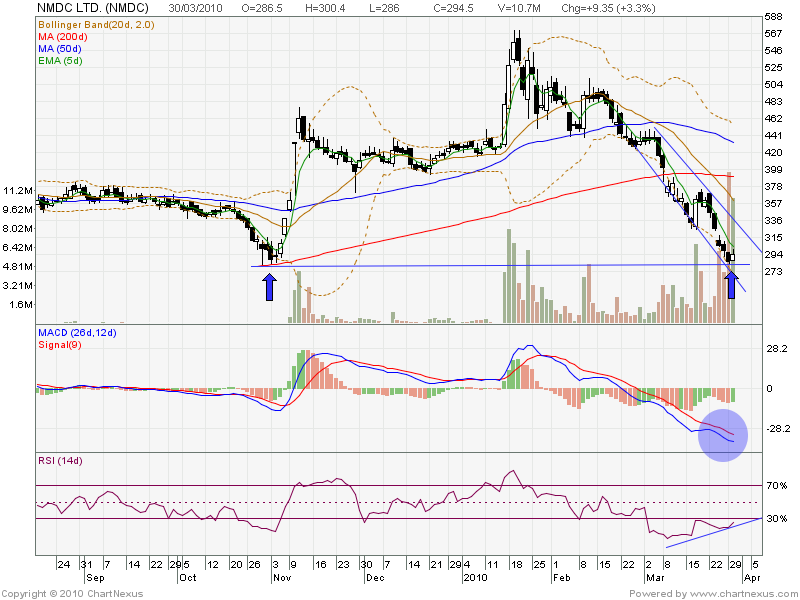This screenshot has width=800, height=600.
Task: Click the 30/03/2010 date in header
Action: point(196,6)
